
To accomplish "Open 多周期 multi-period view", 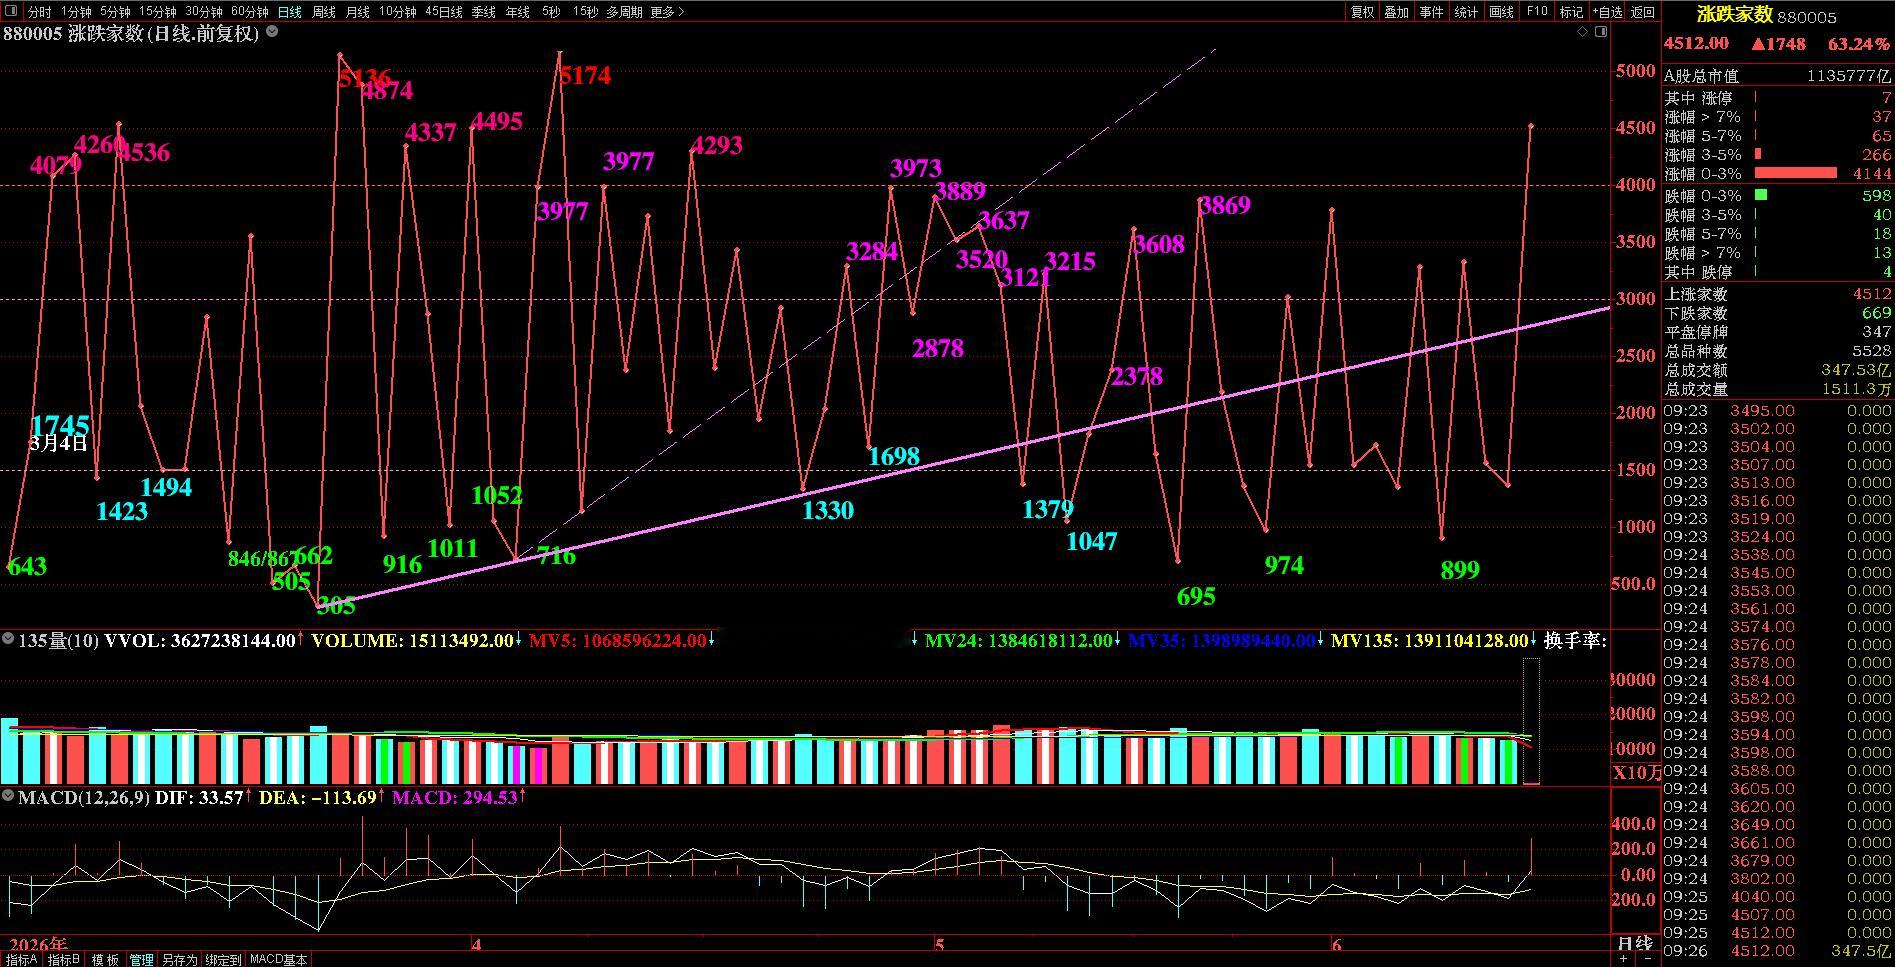I will pyautogui.click(x=624, y=12).
